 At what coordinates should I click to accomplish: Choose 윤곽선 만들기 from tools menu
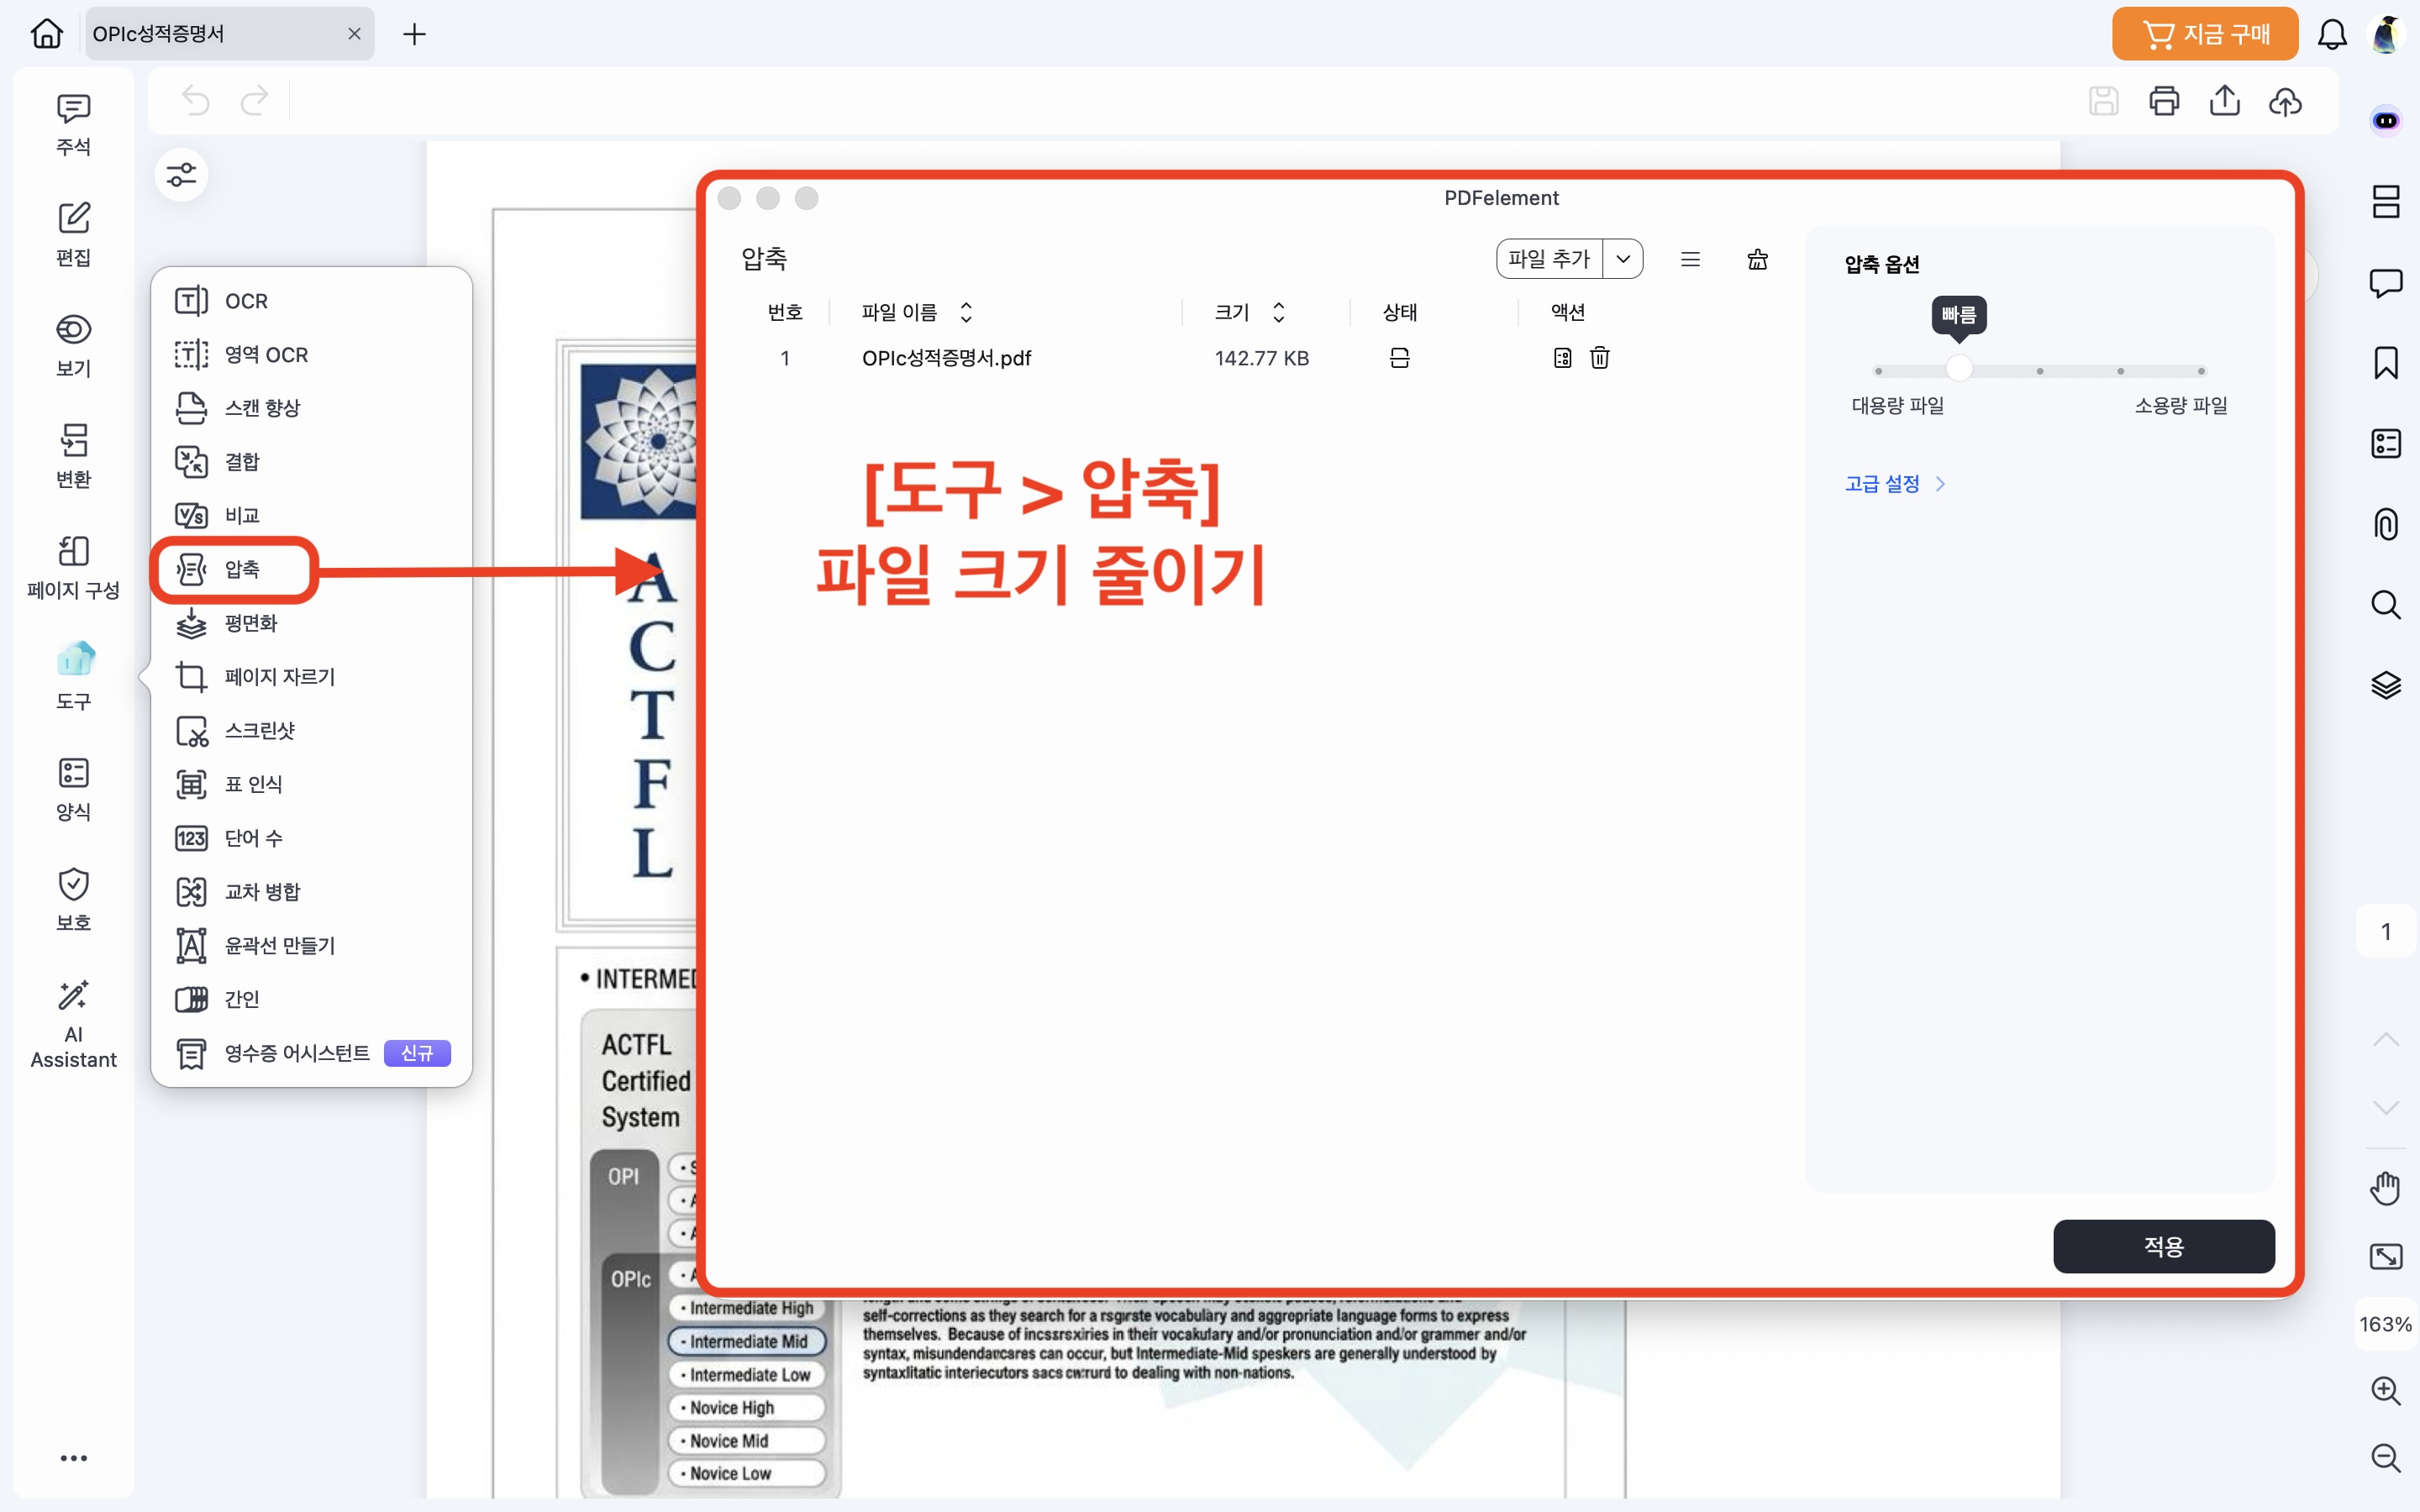point(311,946)
